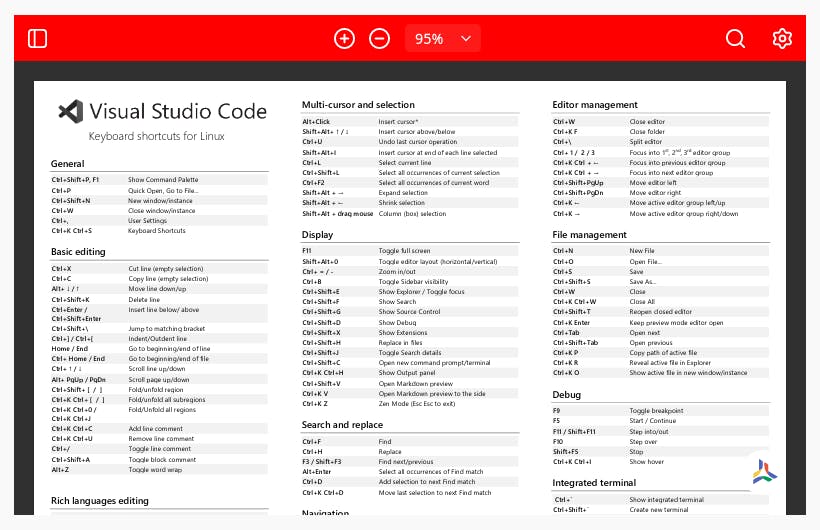820x530 pixels.
Task: Click 'Keep preview mode editor open' text
Action: 676,323
